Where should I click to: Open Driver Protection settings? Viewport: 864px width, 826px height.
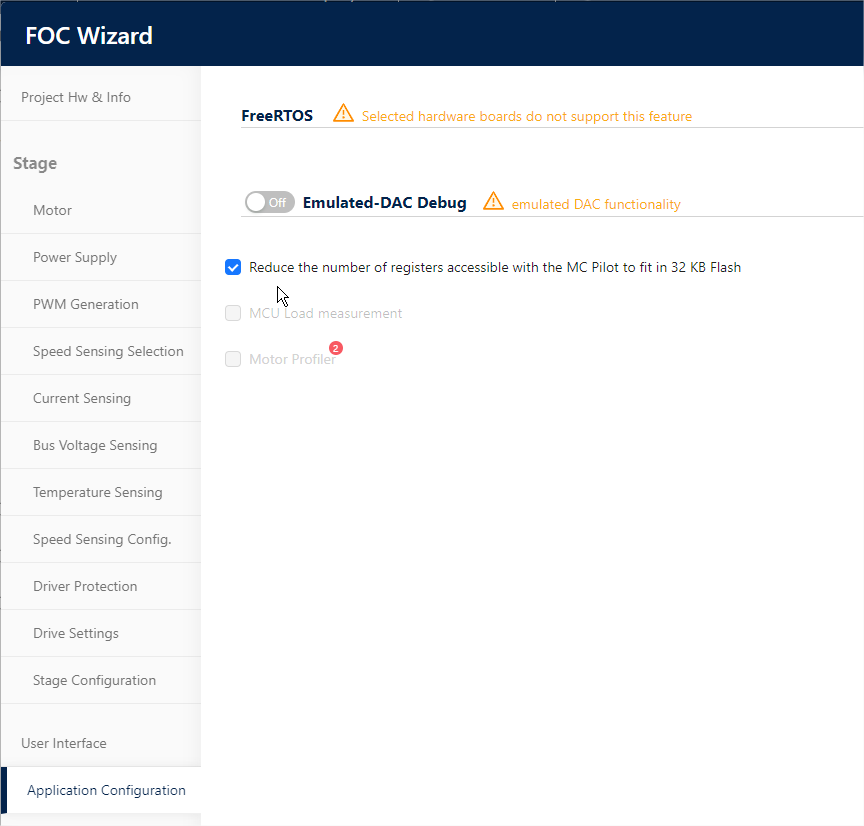(x=85, y=586)
